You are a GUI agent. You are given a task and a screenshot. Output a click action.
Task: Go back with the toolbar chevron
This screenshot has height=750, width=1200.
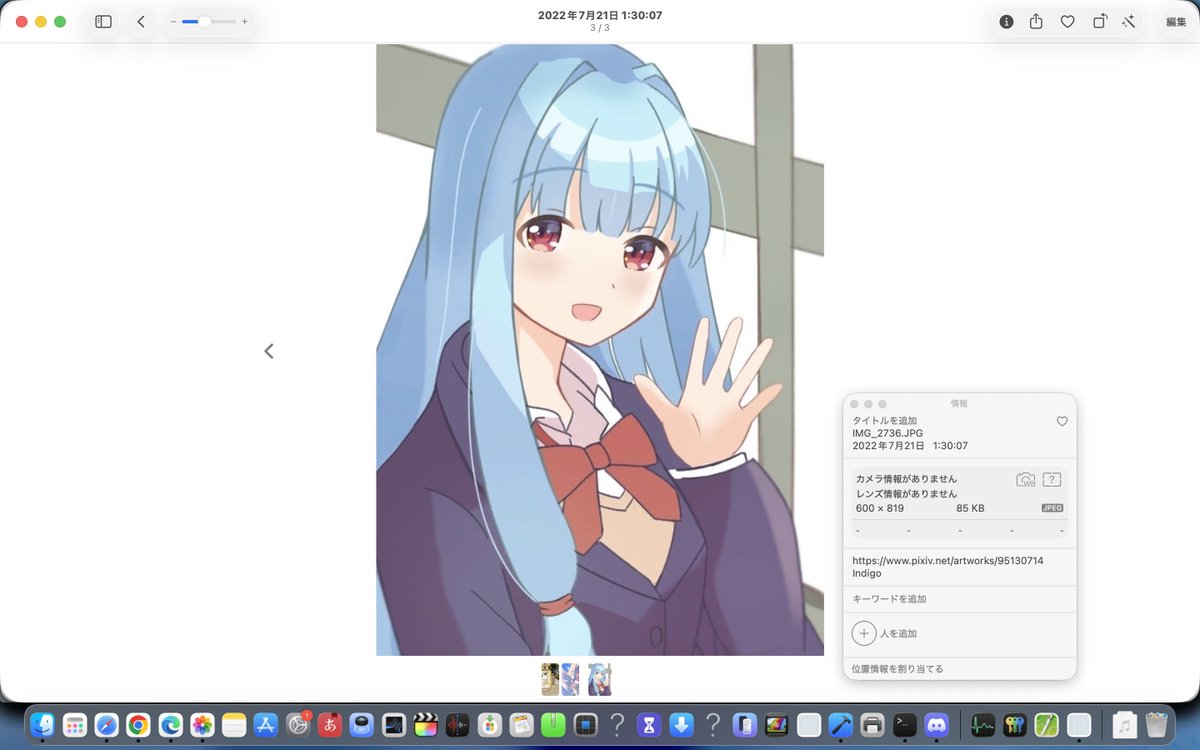(141, 21)
